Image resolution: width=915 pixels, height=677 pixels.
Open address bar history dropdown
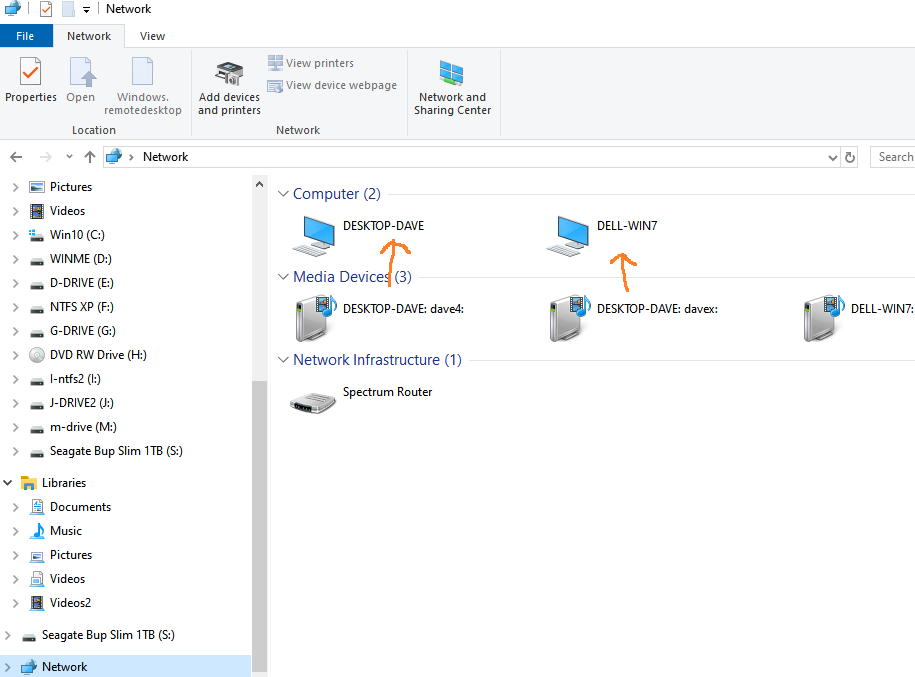click(x=833, y=158)
